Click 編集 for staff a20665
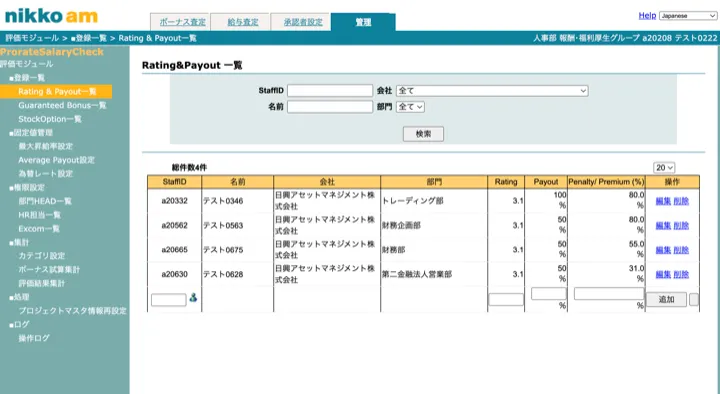720x394 pixels. [663, 250]
